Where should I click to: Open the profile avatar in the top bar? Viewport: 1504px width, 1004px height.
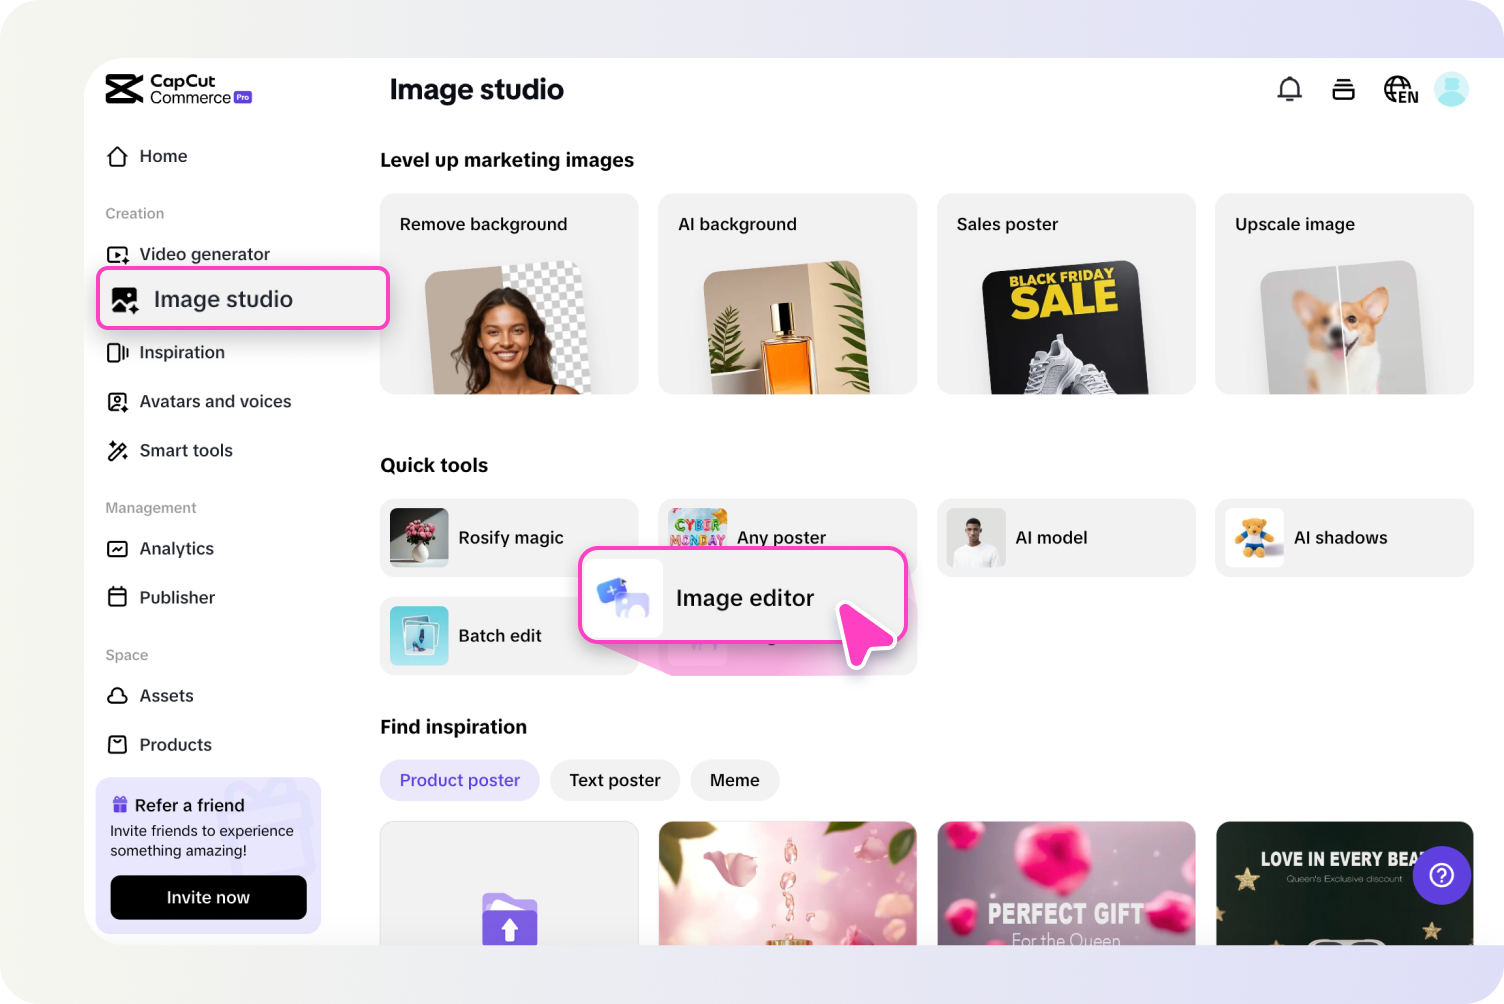tap(1451, 89)
